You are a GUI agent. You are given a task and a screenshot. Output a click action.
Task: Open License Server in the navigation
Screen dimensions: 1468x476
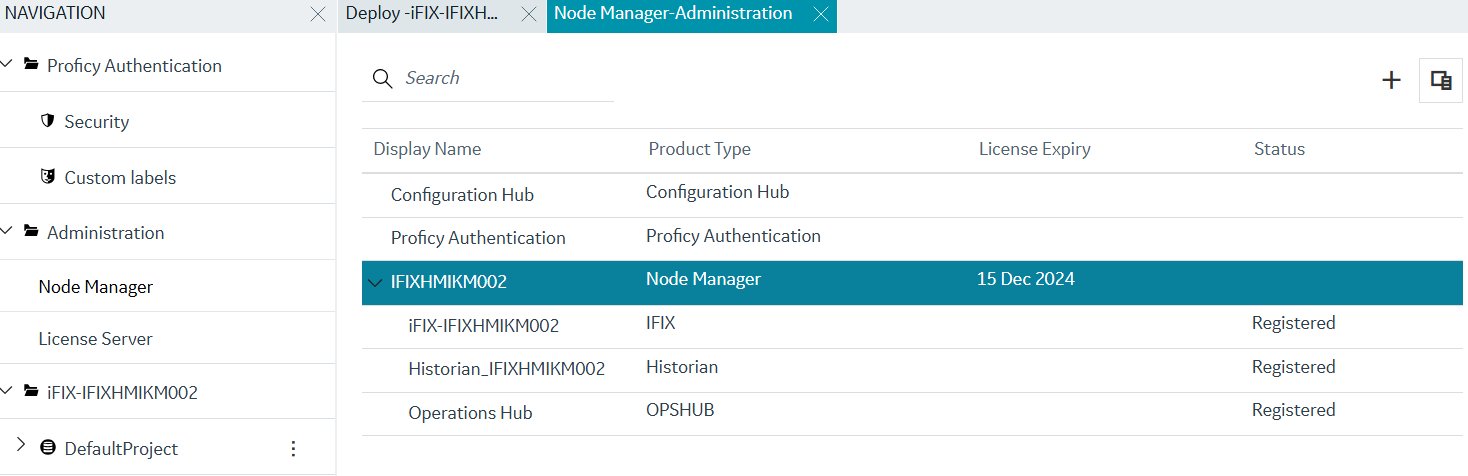[x=96, y=339]
